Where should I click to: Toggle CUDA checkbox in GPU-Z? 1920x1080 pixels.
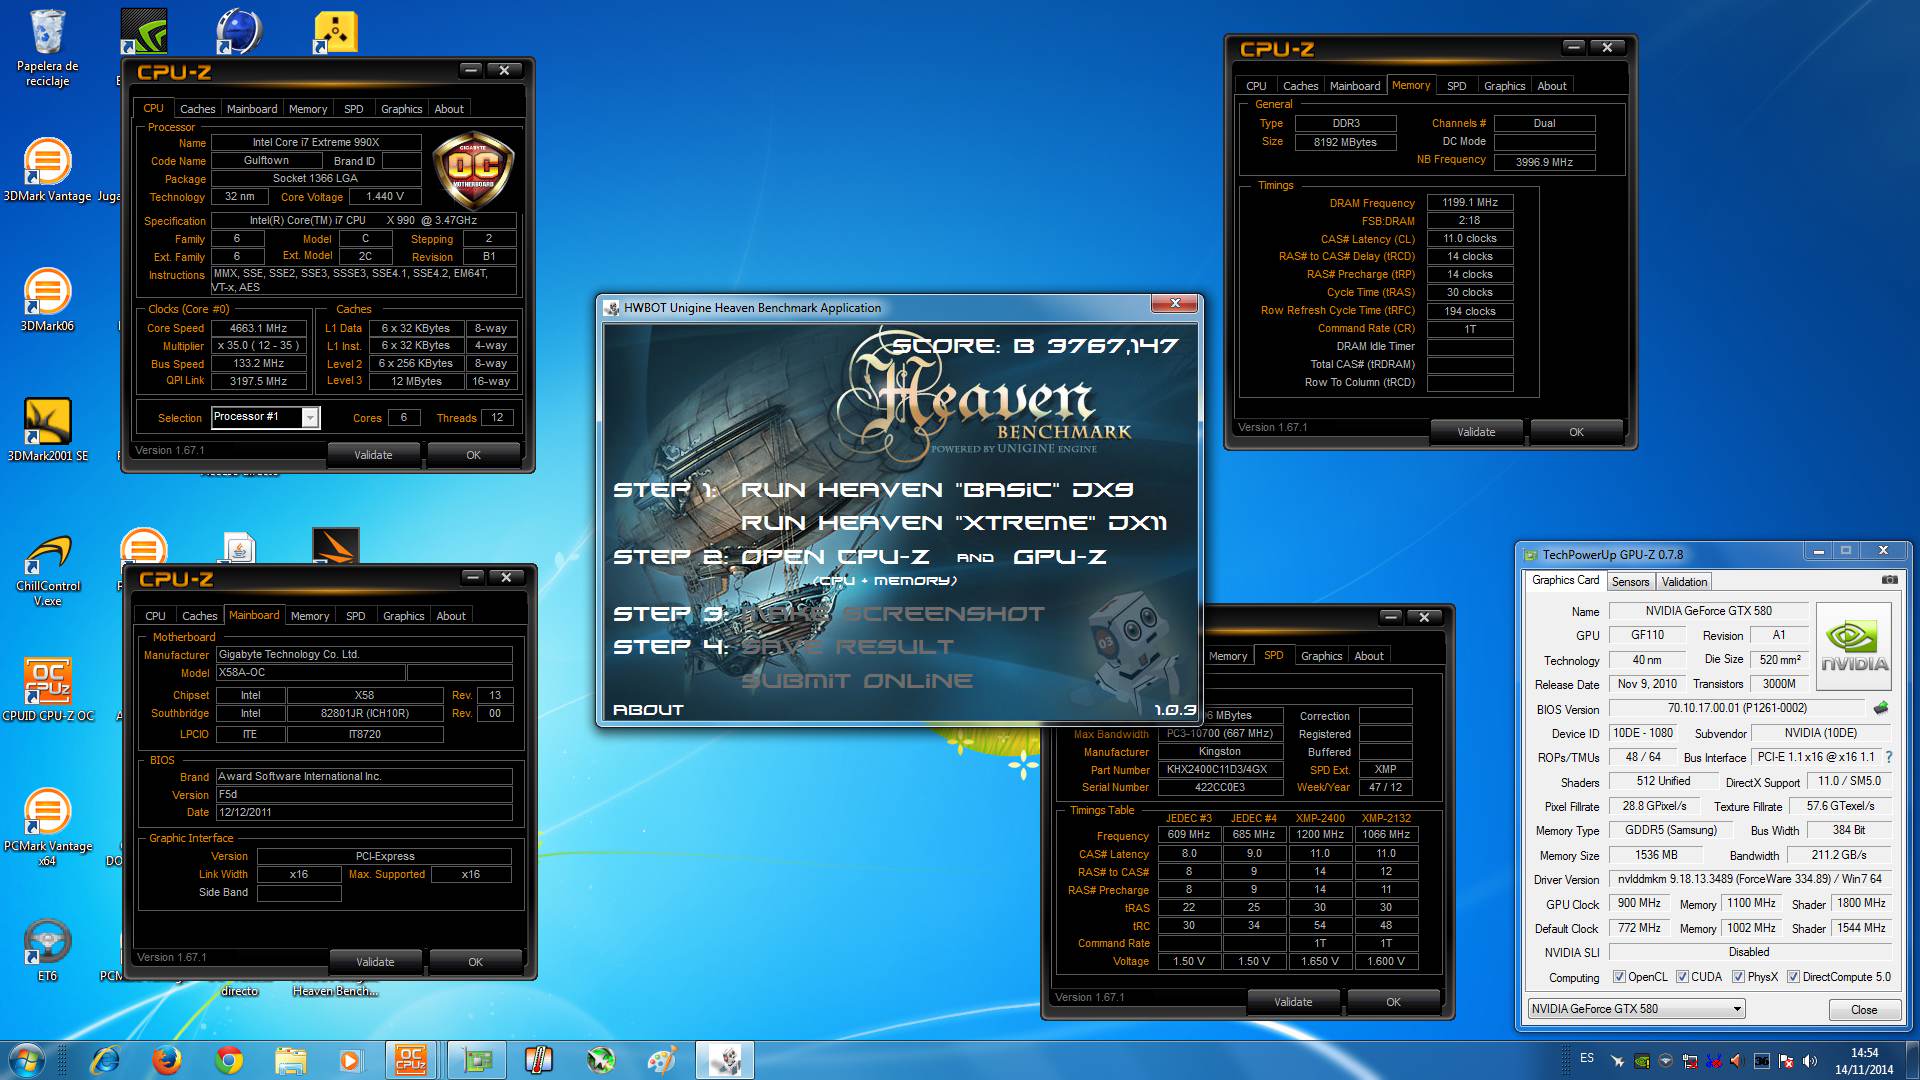click(x=1682, y=977)
